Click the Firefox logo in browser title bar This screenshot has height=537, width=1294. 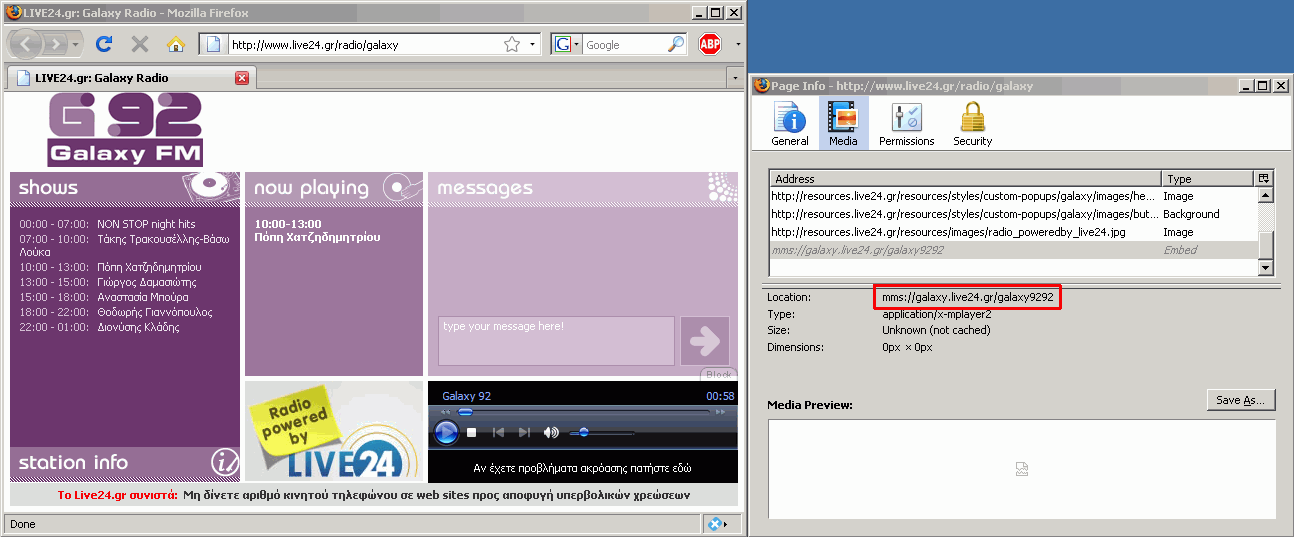[13, 12]
